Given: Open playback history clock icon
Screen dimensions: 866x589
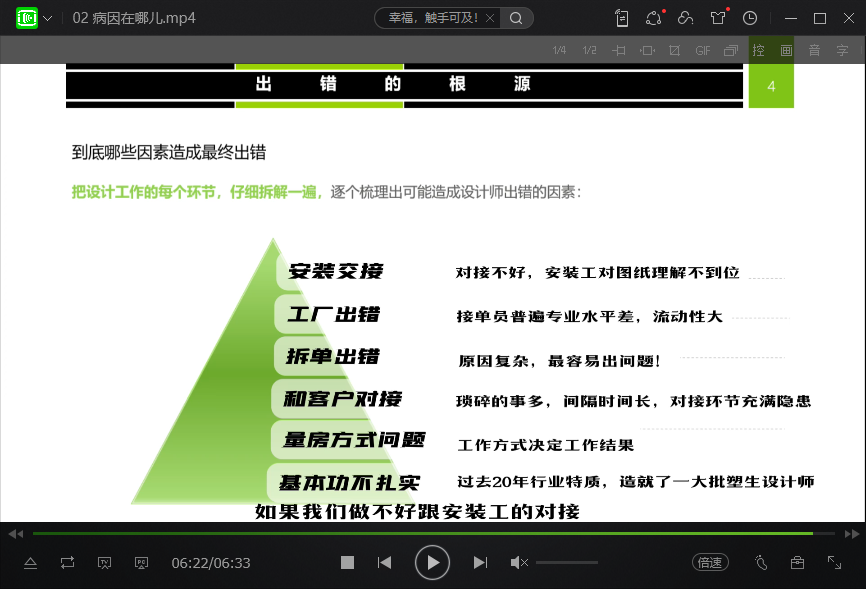Looking at the screenshot, I should click(749, 18).
